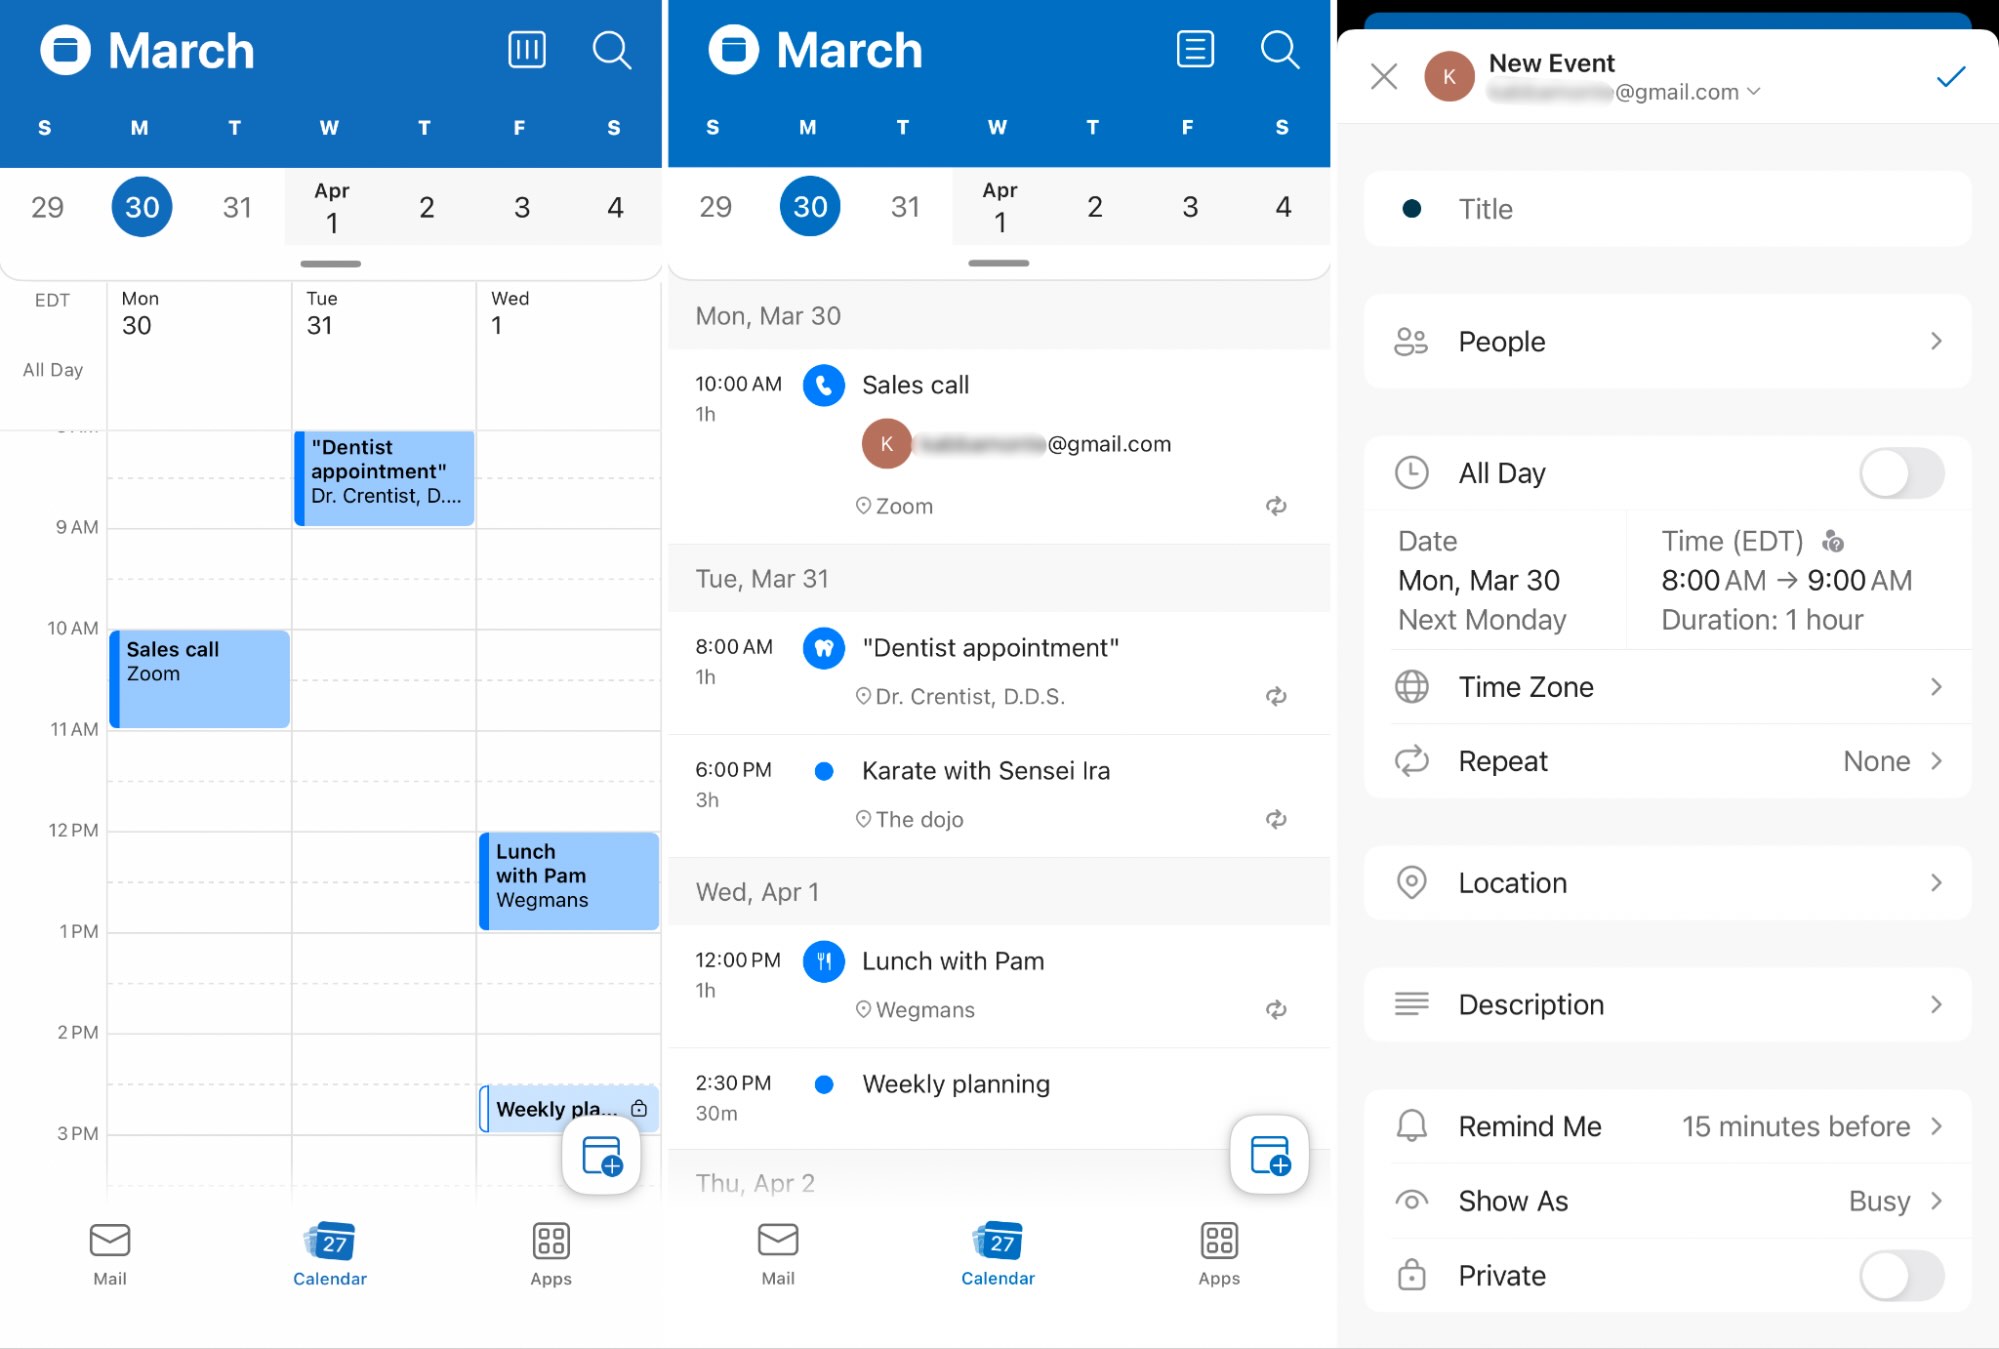Open search in the calendar header
The image size is (1999, 1349).
pyautogui.click(x=612, y=50)
